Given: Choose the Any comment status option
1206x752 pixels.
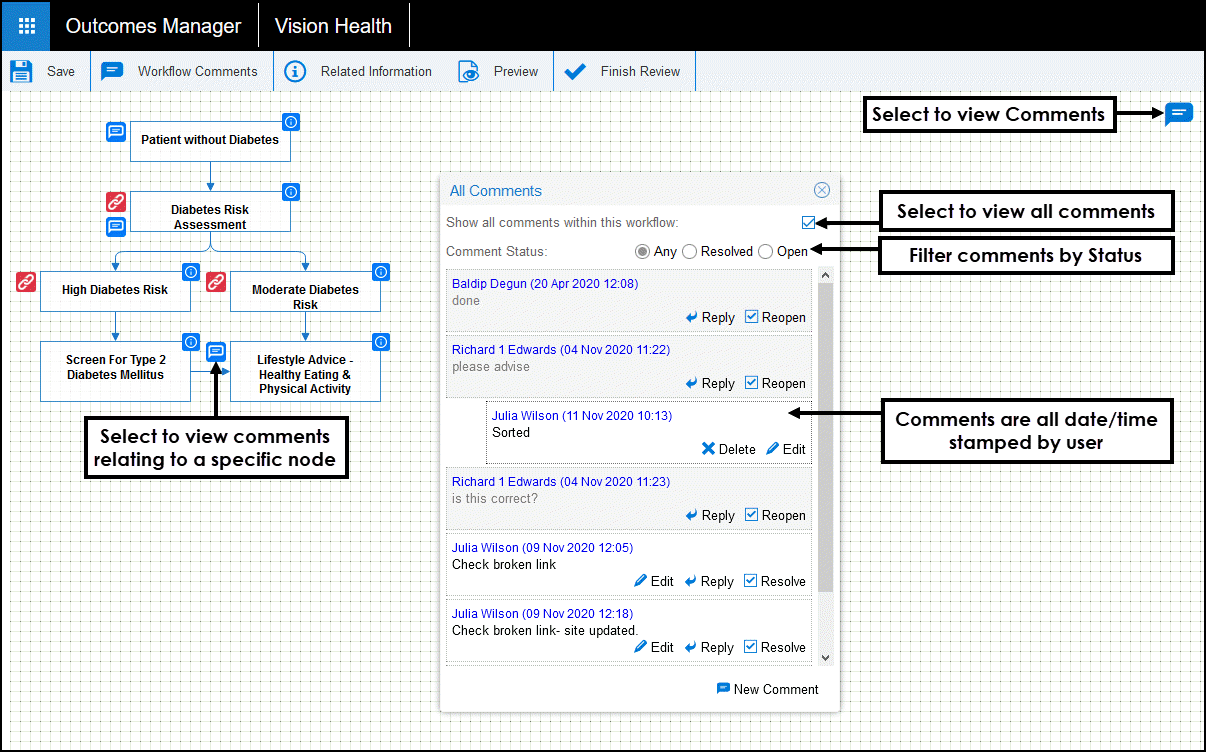Looking at the screenshot, I should click(x=642, y=252).
